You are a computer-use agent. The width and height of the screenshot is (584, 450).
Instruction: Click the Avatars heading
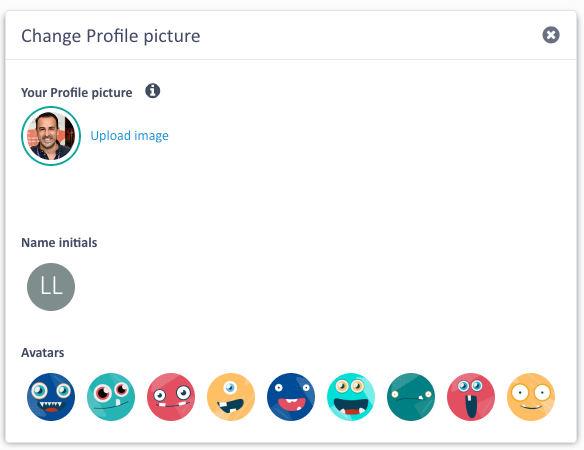43,352
